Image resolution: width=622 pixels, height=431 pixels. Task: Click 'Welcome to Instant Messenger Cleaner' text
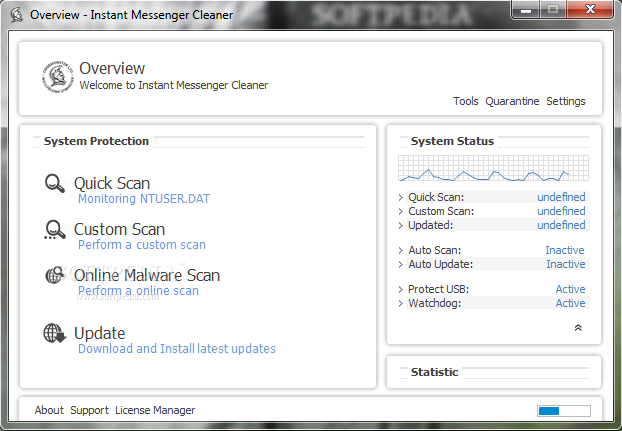pos(174,85)
